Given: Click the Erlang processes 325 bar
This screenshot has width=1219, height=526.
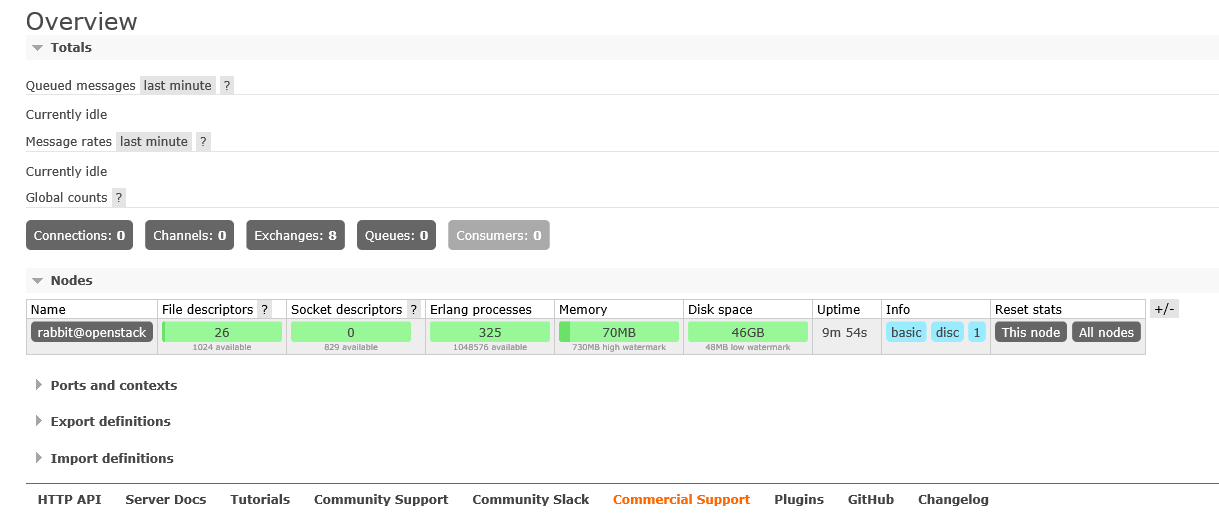Looking at the screenshot, I should click(x=490, y=332).
